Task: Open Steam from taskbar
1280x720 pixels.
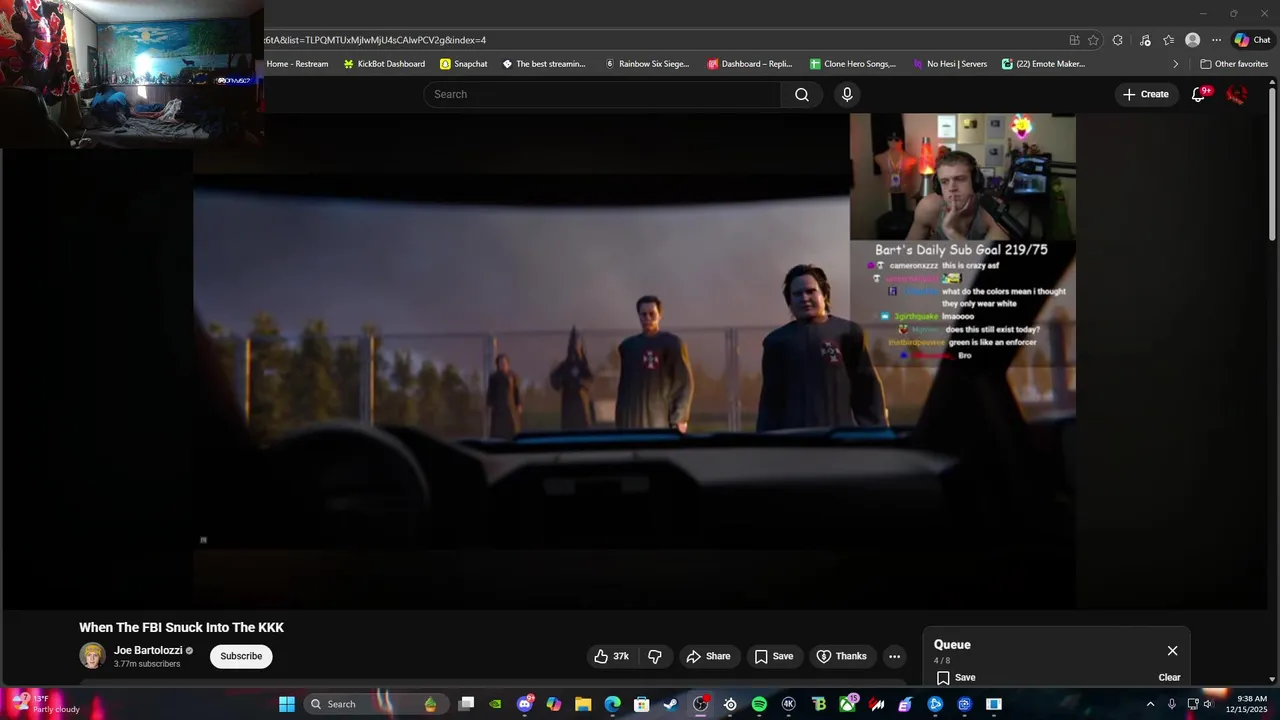Action: [x=671, y=704]
